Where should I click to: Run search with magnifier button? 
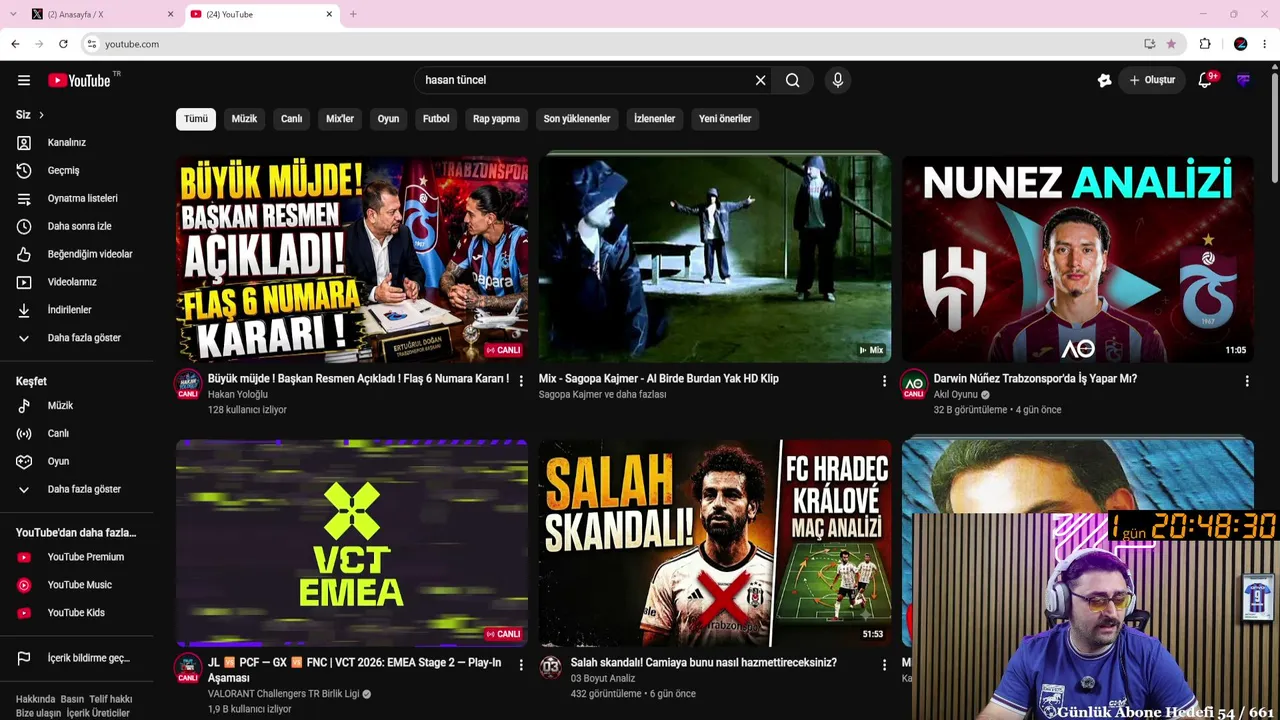tap(793, 80)
